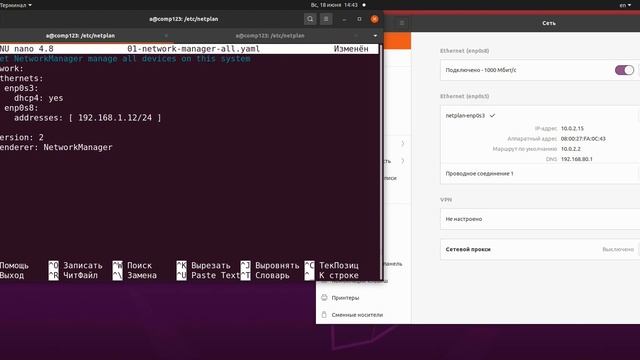This screenshot has width=640, height=360.
Task: Click the default route value 10.0.2.2
Action: coord(571,149)
